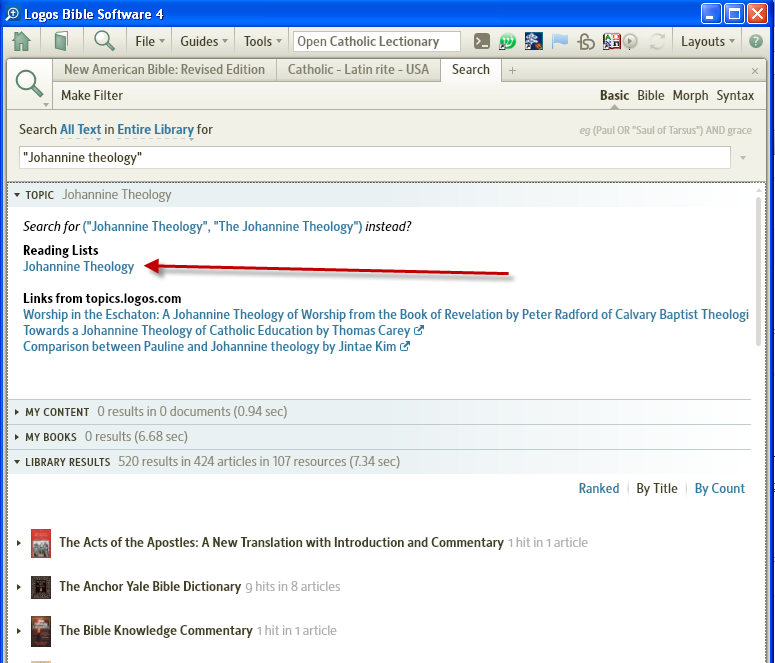Viewport: 775px width, 663px height.
Task: Open Acts of the Apostles commentary title
Action: coord(281,542)
